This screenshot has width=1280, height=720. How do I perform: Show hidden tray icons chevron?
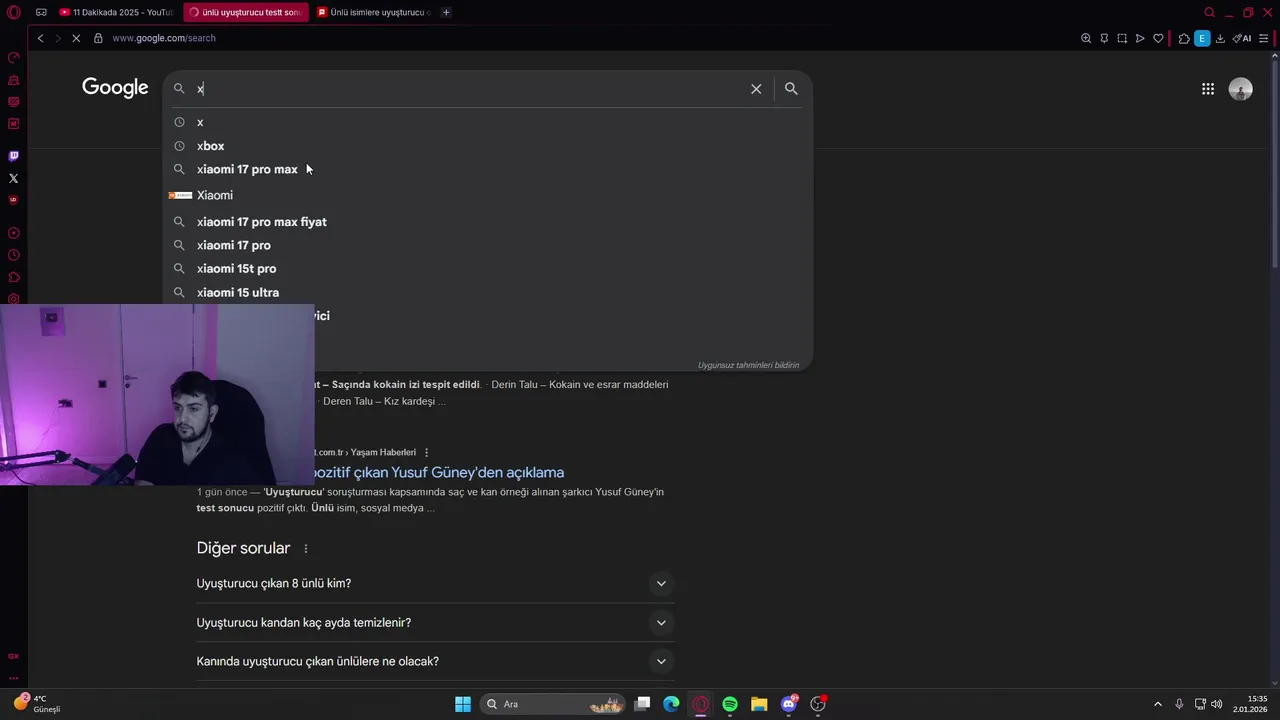click(x=1158, y=704)
